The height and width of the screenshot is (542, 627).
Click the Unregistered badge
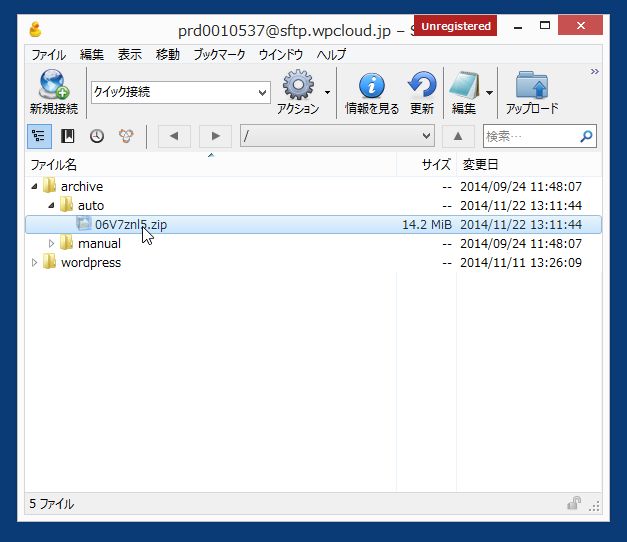pos(455,26)
